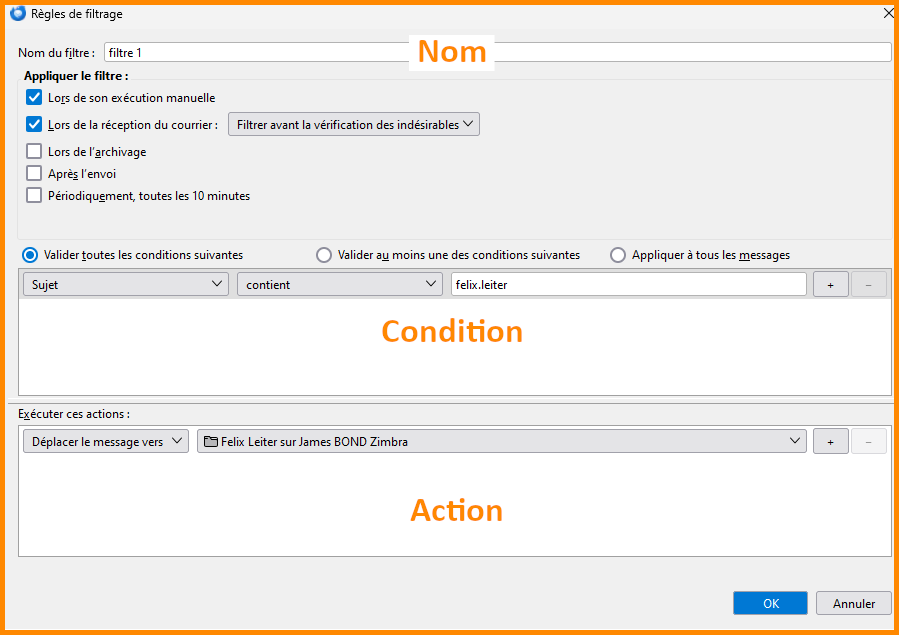Viewport: 899px width, 635px height.
Task: Open 'Déplacer le message vers' action dropdown
Action: pyautogui.click(x=105, y=442)
